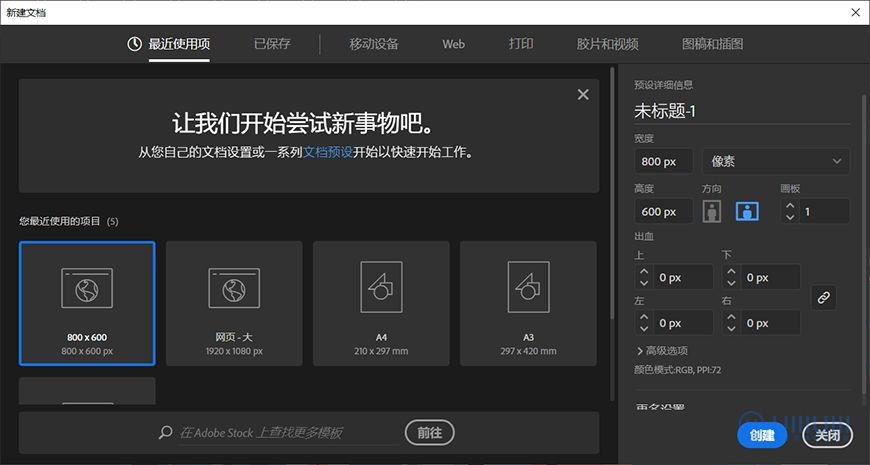870x465 pixels.
Task: Open the 胶片和视频 tab
Action: tap(608, 44)
